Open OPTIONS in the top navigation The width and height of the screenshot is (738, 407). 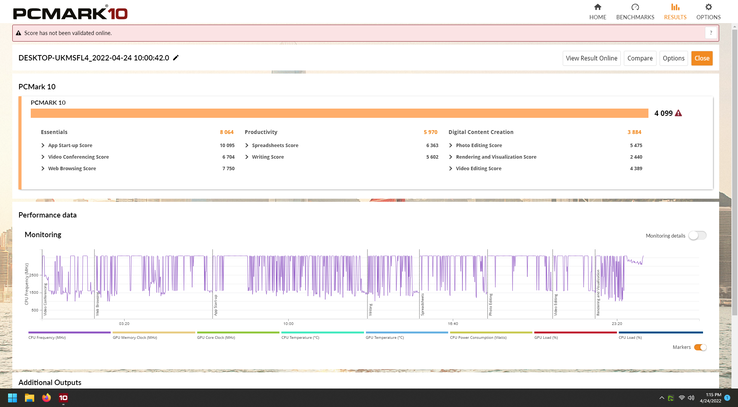tap(708, 12)
